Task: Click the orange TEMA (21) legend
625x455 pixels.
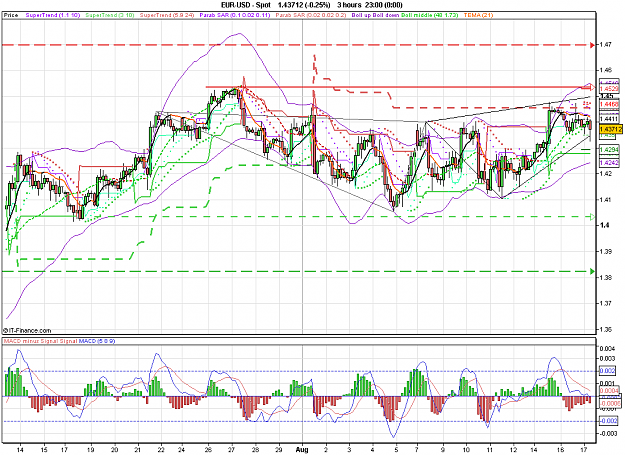Action: (x=478, y=15)
